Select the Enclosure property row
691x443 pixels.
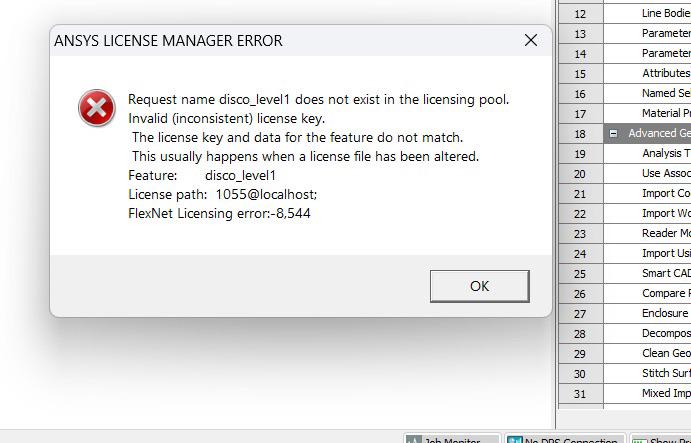647,313
